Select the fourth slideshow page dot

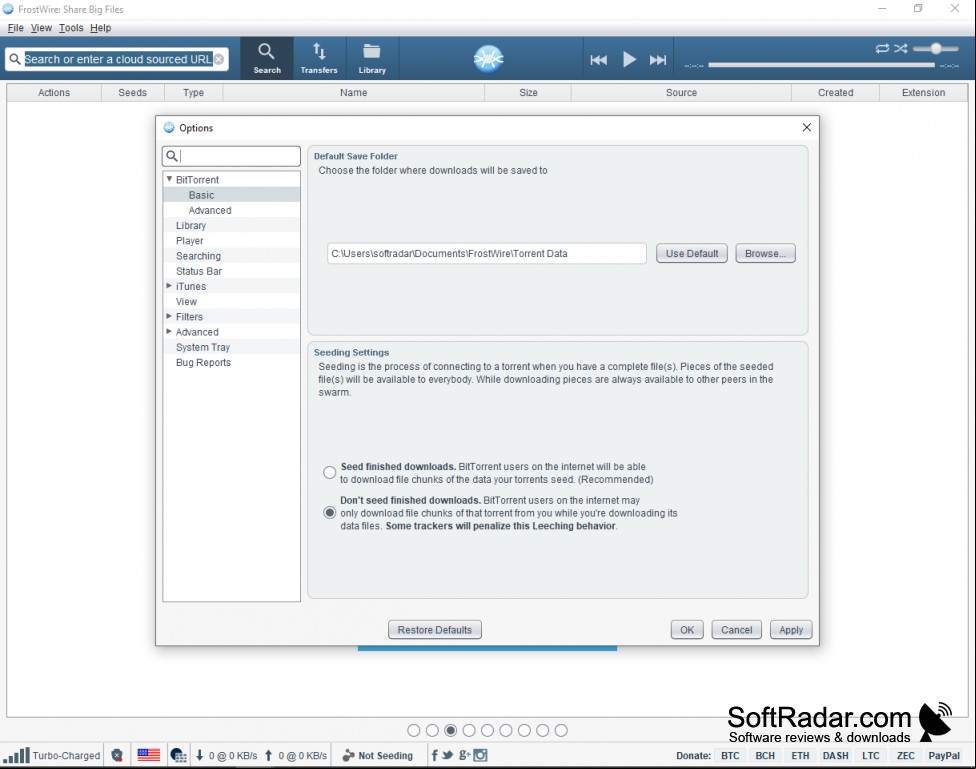pos(469,730)
